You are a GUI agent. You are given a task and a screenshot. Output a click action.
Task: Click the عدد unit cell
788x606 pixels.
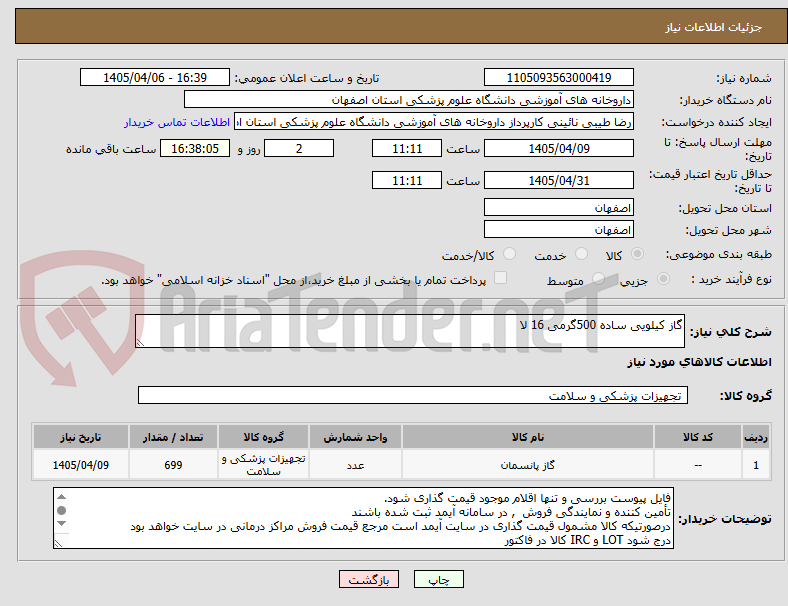(x=355, y=465)
